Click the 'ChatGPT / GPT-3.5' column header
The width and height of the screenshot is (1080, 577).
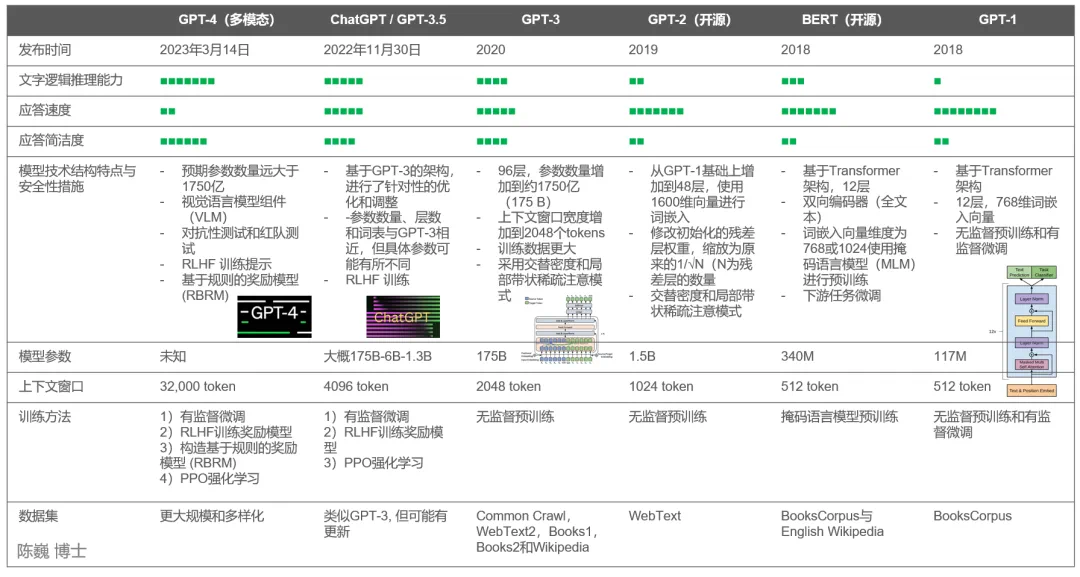tap(388, 20)
